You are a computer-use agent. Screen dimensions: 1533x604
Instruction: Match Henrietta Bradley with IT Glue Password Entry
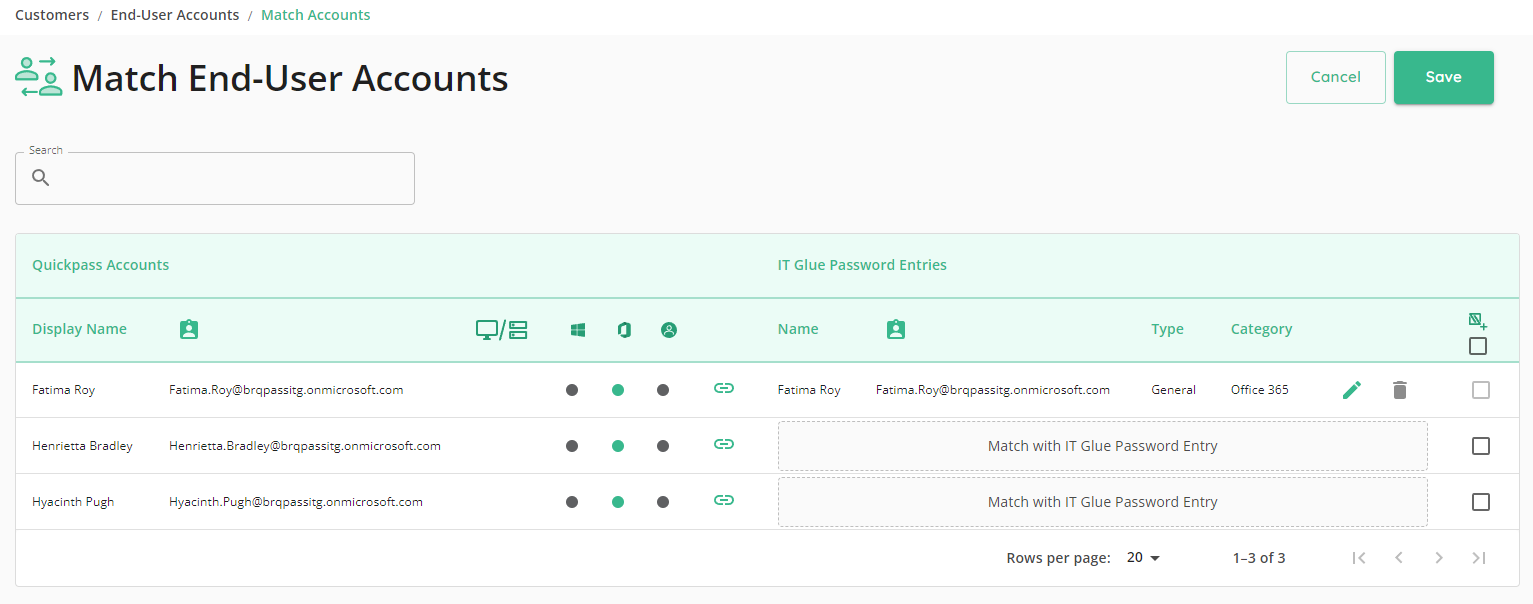pos(1103,446)
